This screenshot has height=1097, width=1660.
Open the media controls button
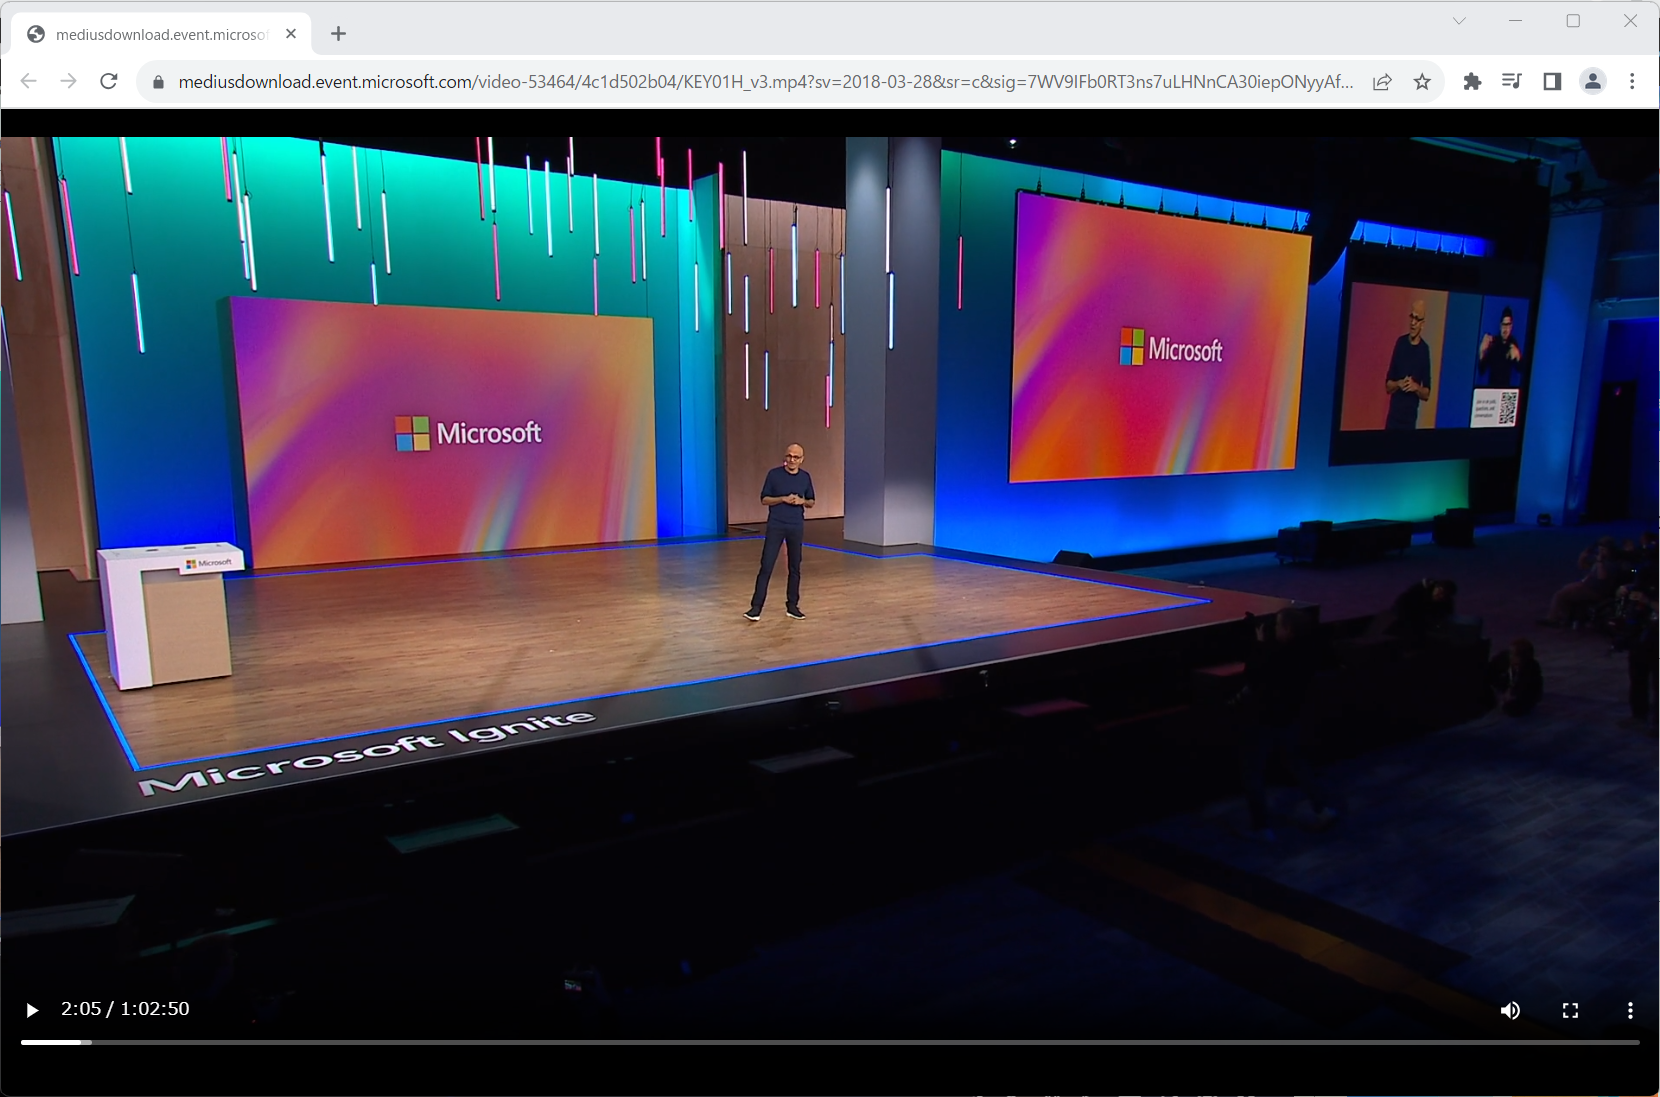coord(1512,82)
